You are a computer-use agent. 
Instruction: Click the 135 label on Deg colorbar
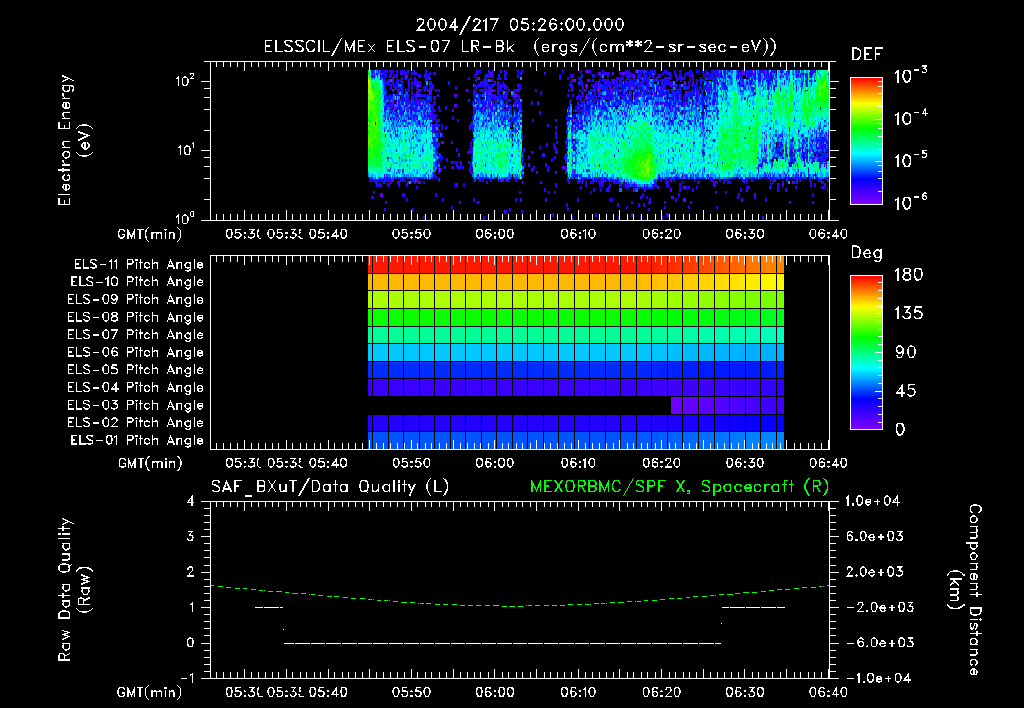coord(908,314)
